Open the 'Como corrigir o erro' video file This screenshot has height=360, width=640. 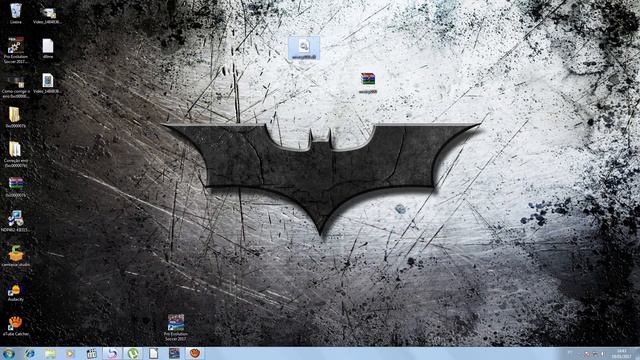click(x=16, y=87)
